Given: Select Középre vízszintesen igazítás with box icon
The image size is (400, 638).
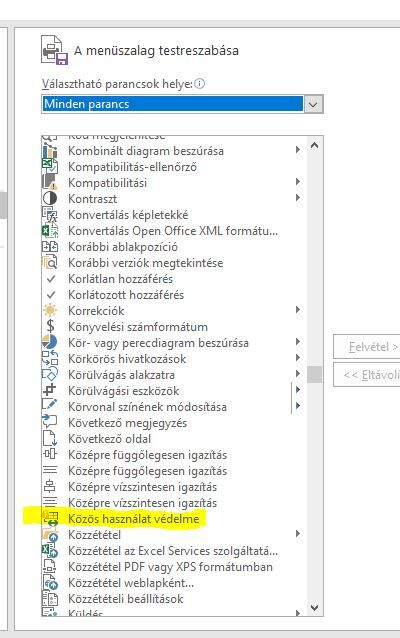Looking at the screenshot, I should (x=174, y=487).
